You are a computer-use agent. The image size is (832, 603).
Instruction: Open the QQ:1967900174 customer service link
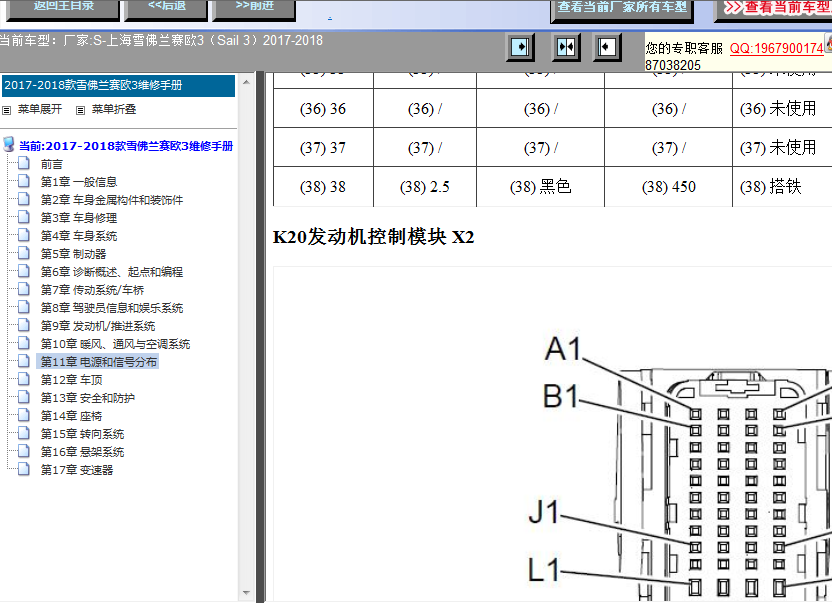(776, 48)
